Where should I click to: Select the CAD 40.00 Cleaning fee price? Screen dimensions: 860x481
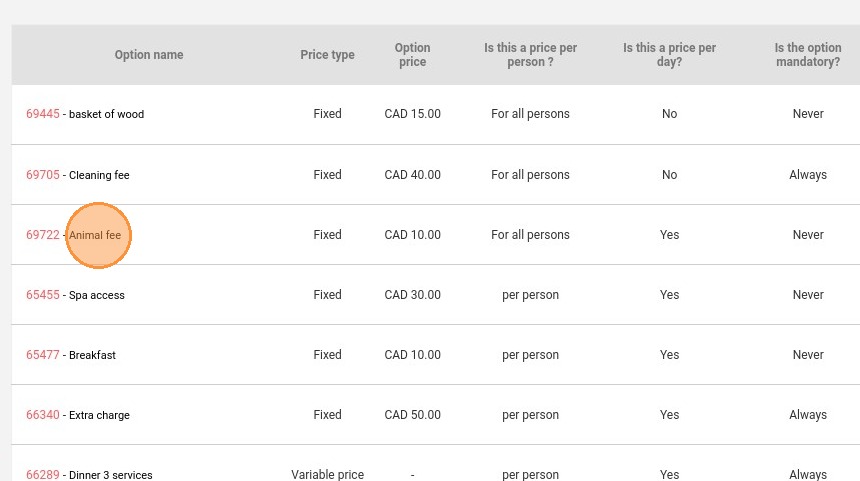(x=412, y=175)
